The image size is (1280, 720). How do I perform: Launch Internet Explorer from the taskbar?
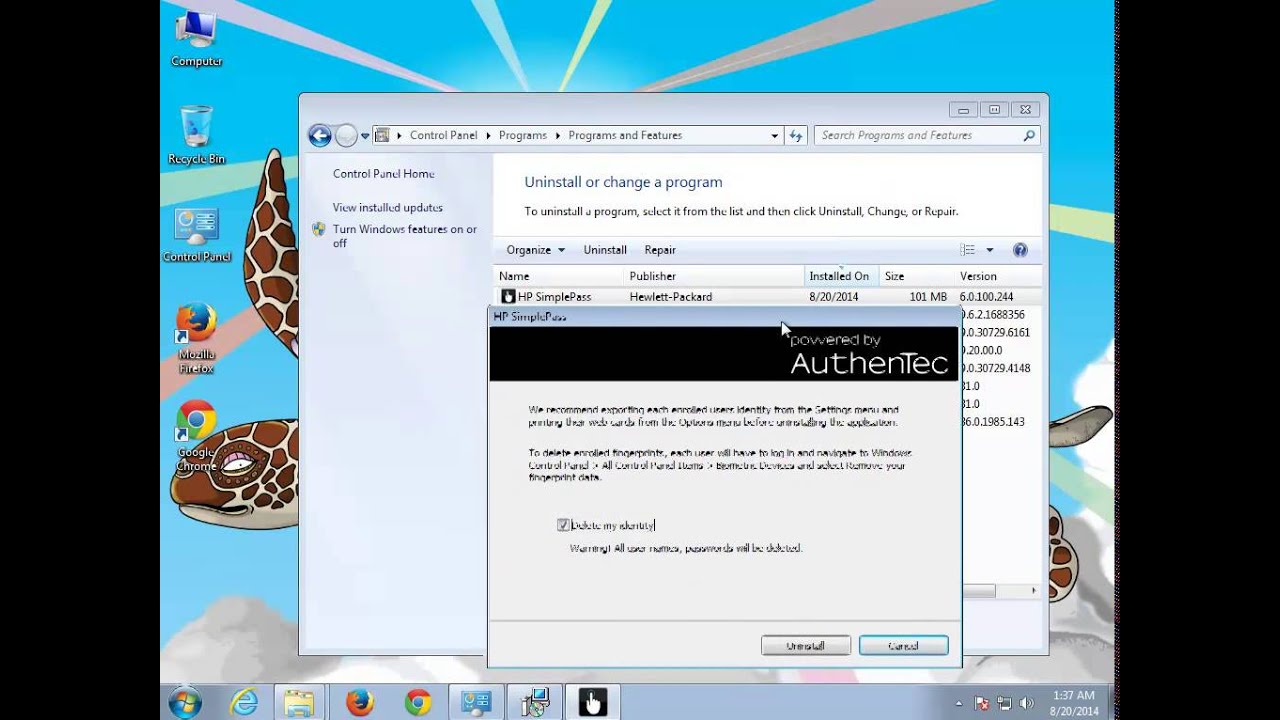coord(243,702)
